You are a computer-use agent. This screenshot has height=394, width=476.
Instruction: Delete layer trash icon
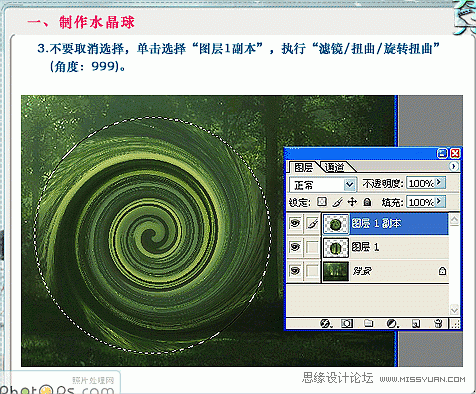click(438, 323)
